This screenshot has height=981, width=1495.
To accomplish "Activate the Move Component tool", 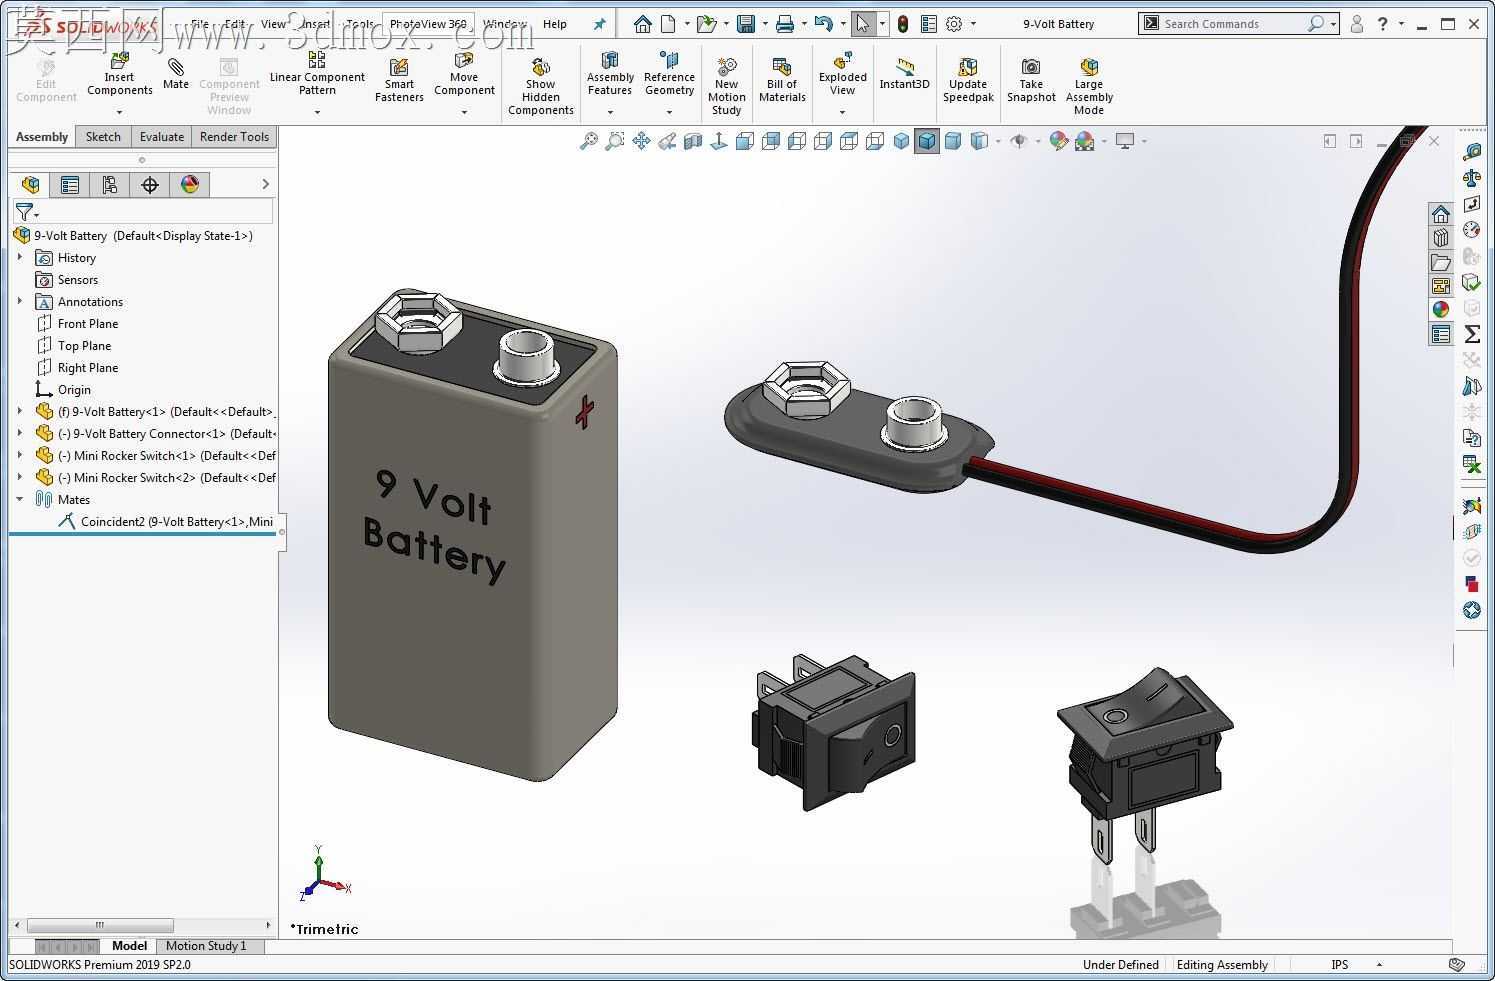I will (x=464, y=75).
